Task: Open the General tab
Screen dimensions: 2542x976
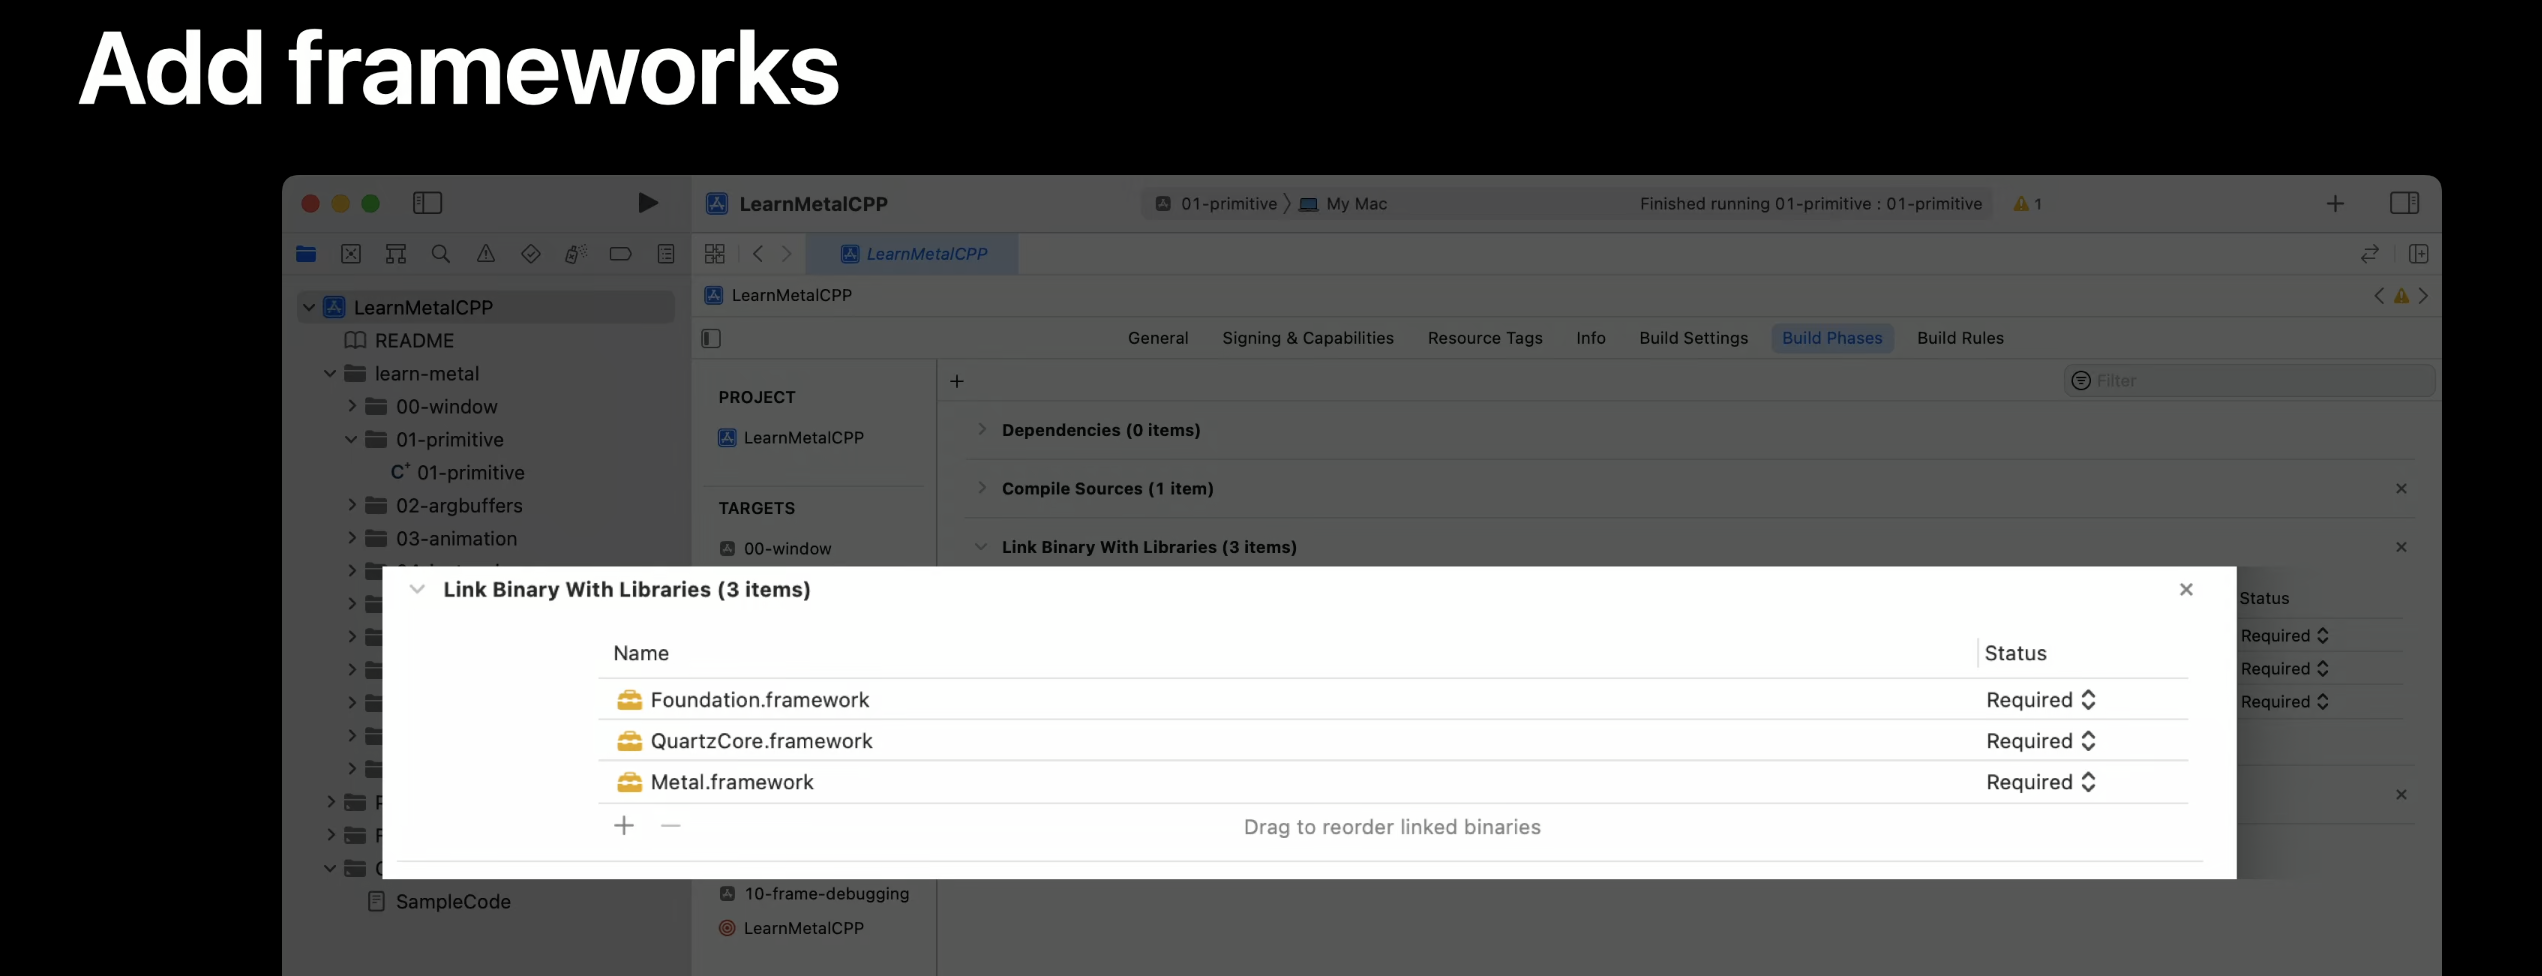Action: click(1158, 338)
